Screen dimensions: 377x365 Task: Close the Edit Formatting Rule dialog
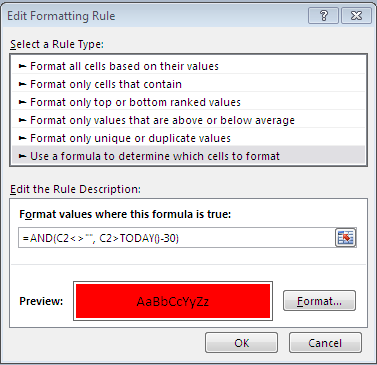(x=356, y=16)
